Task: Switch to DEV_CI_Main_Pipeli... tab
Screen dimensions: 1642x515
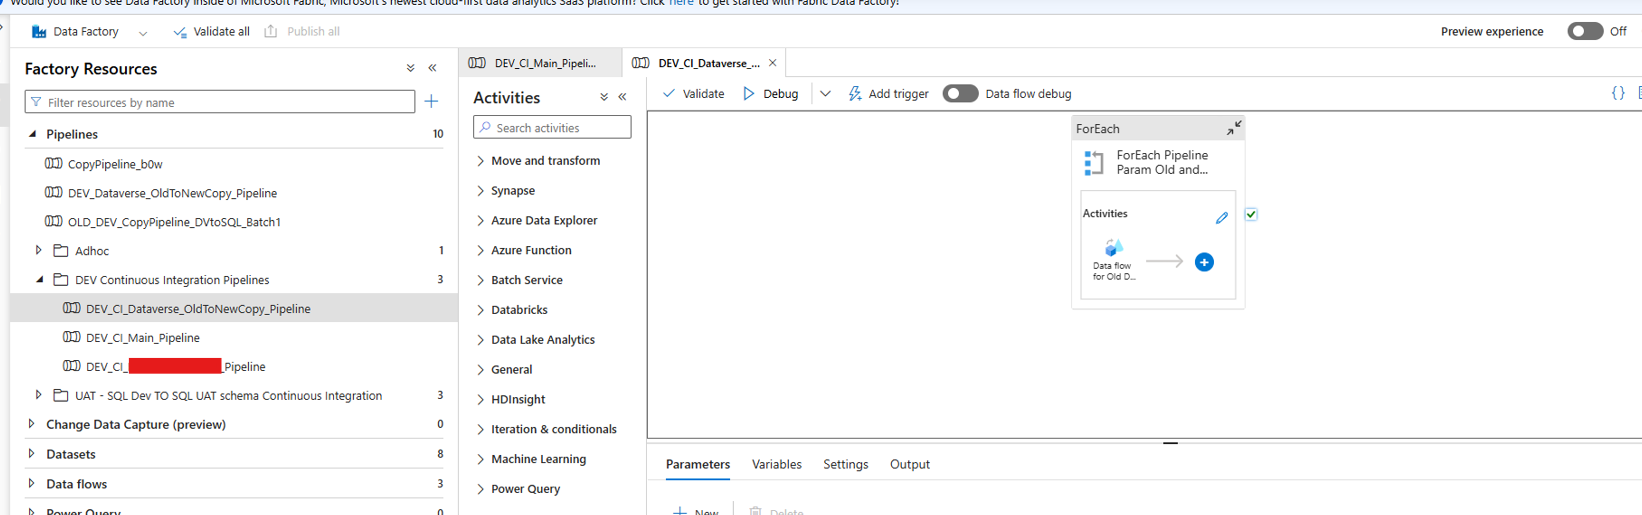Action: click(540, 63)
